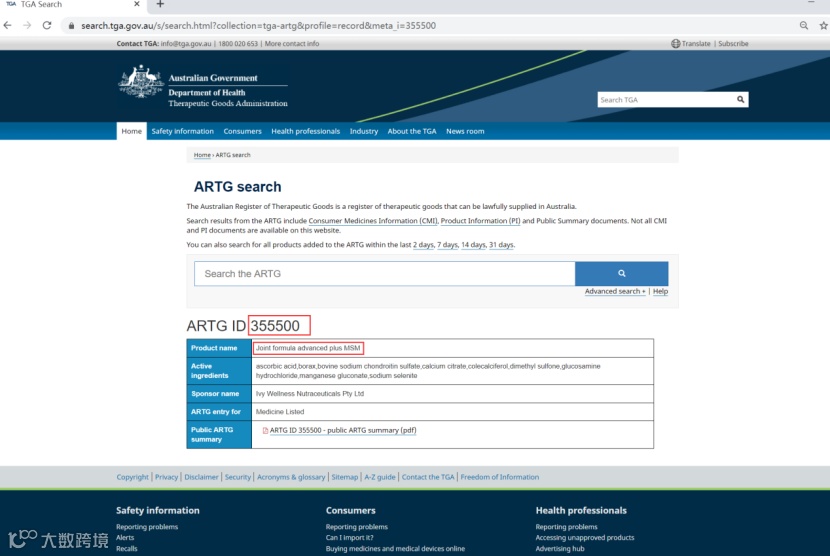Image resolution: width=830 pixels, height=556 pixels.
Task: Open Reporting problems under Consumers
Action: [x=357, y=527]
